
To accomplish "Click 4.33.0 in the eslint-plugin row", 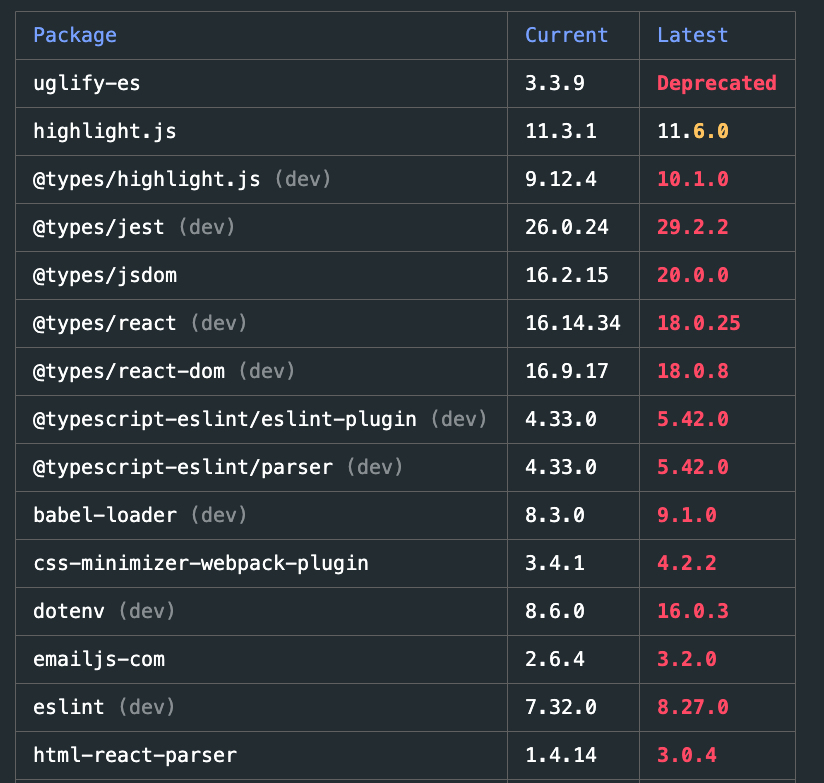I will tap(561, 419).
